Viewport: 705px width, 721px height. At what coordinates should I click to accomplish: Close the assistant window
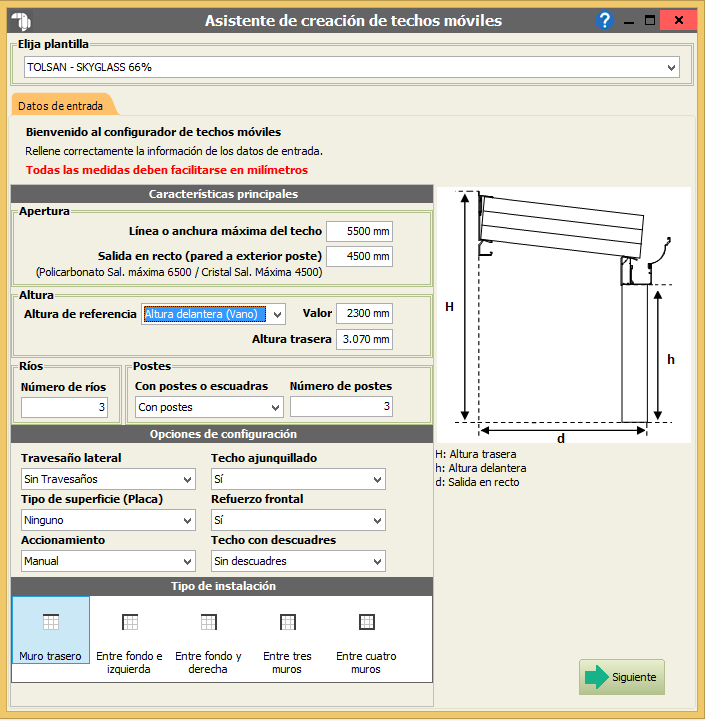tap(678, 21)
